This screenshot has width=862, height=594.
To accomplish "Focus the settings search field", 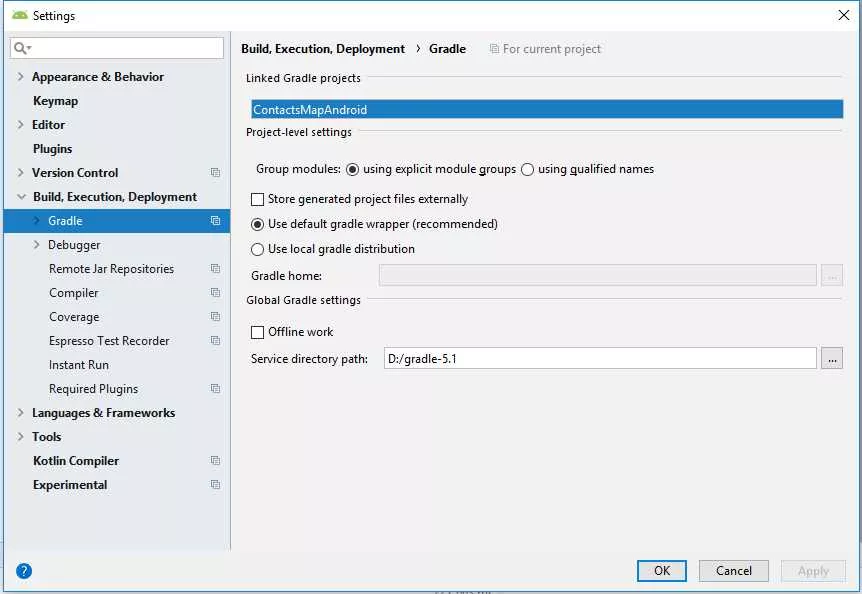I will pos(117,48).
